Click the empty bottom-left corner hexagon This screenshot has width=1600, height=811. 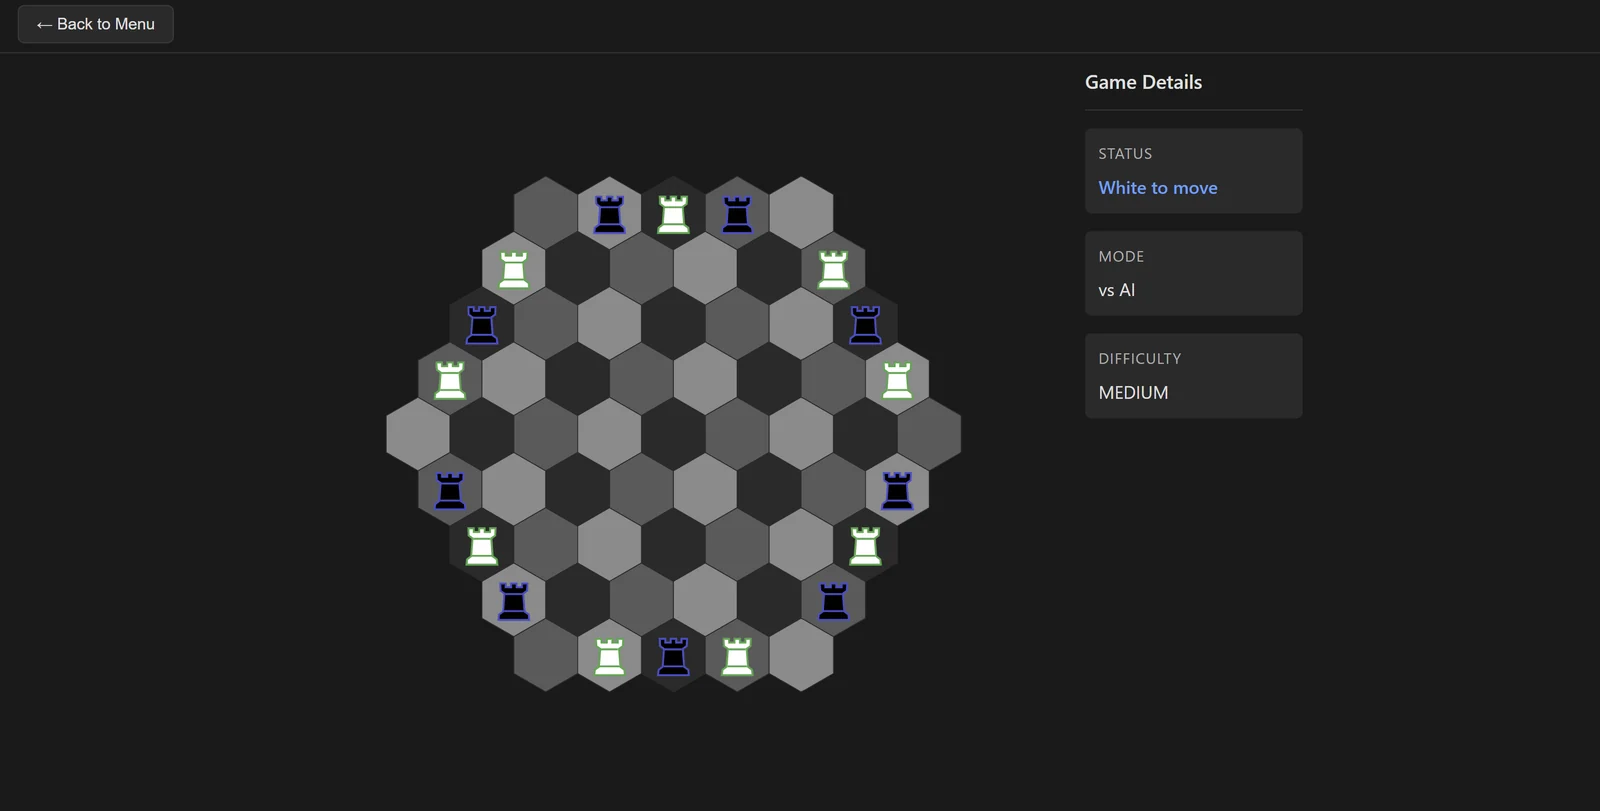tap(545, 657)
